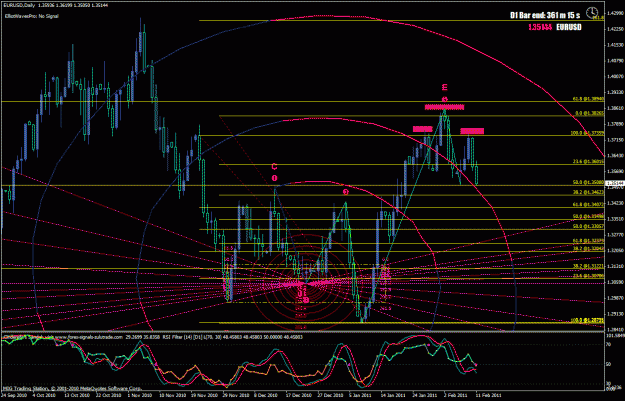Click the Fibonacci label '38.2 @1.34623'

(x=588, y=192)
